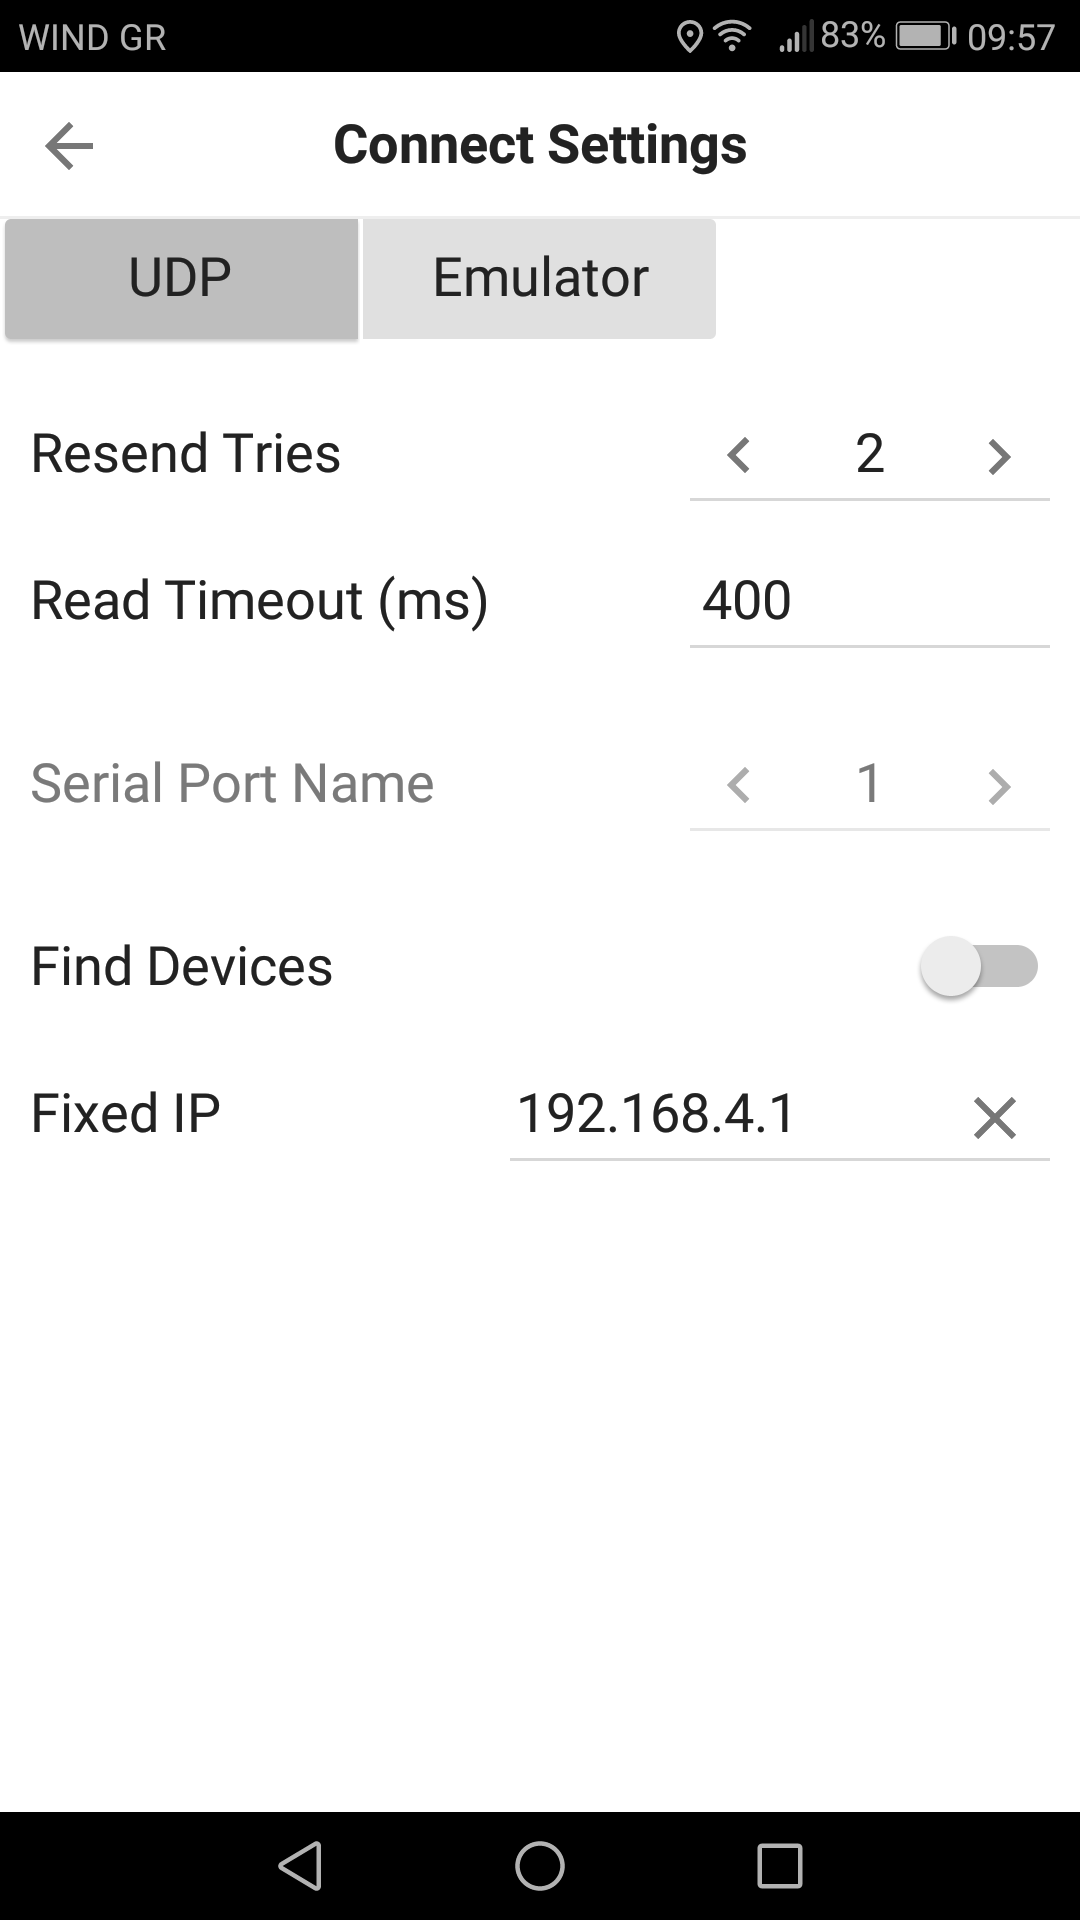Clear the Fixed IP field
This screenshot has width=1080, height=1920.
tap(995, 1117)
